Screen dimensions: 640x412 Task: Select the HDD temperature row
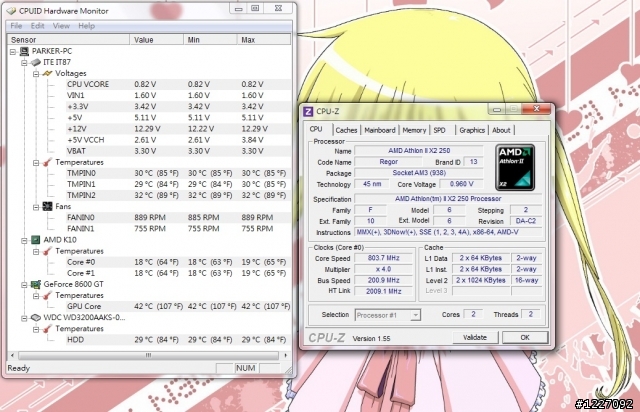click(x=179, y=340)
